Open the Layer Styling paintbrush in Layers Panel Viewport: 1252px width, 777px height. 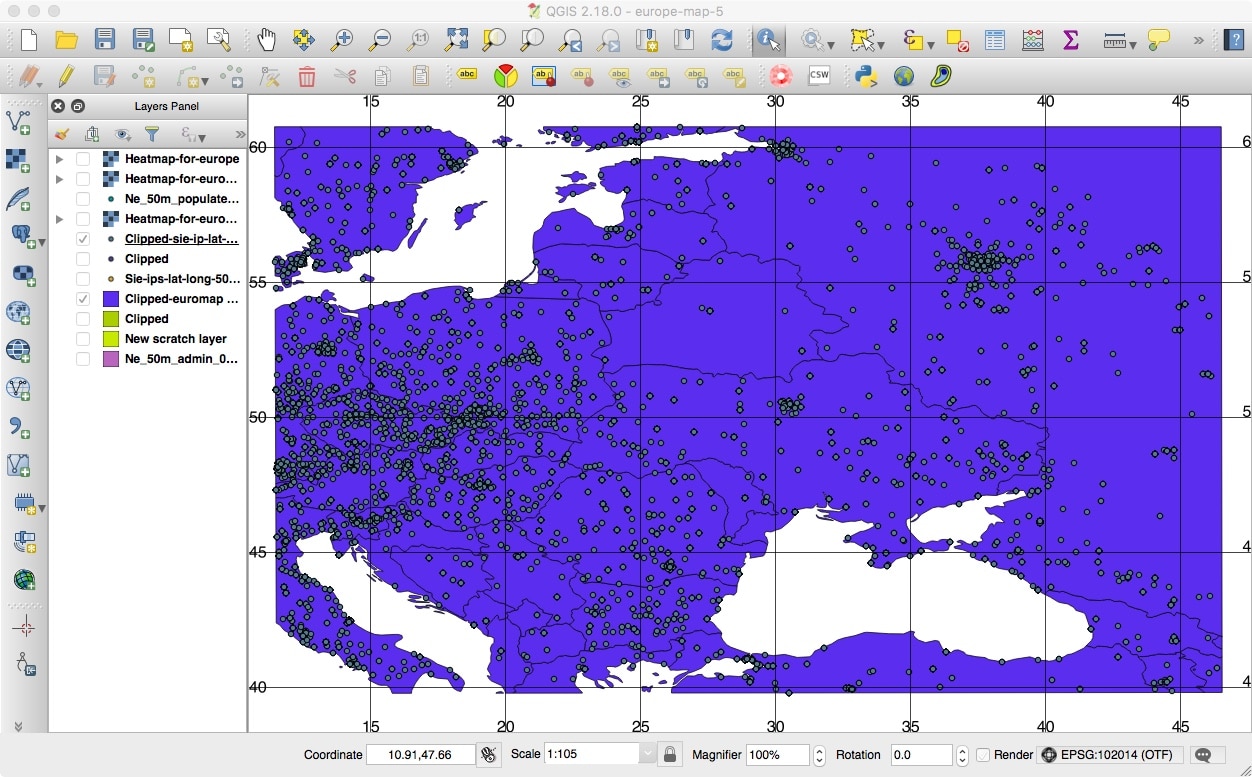coord(62,133)
